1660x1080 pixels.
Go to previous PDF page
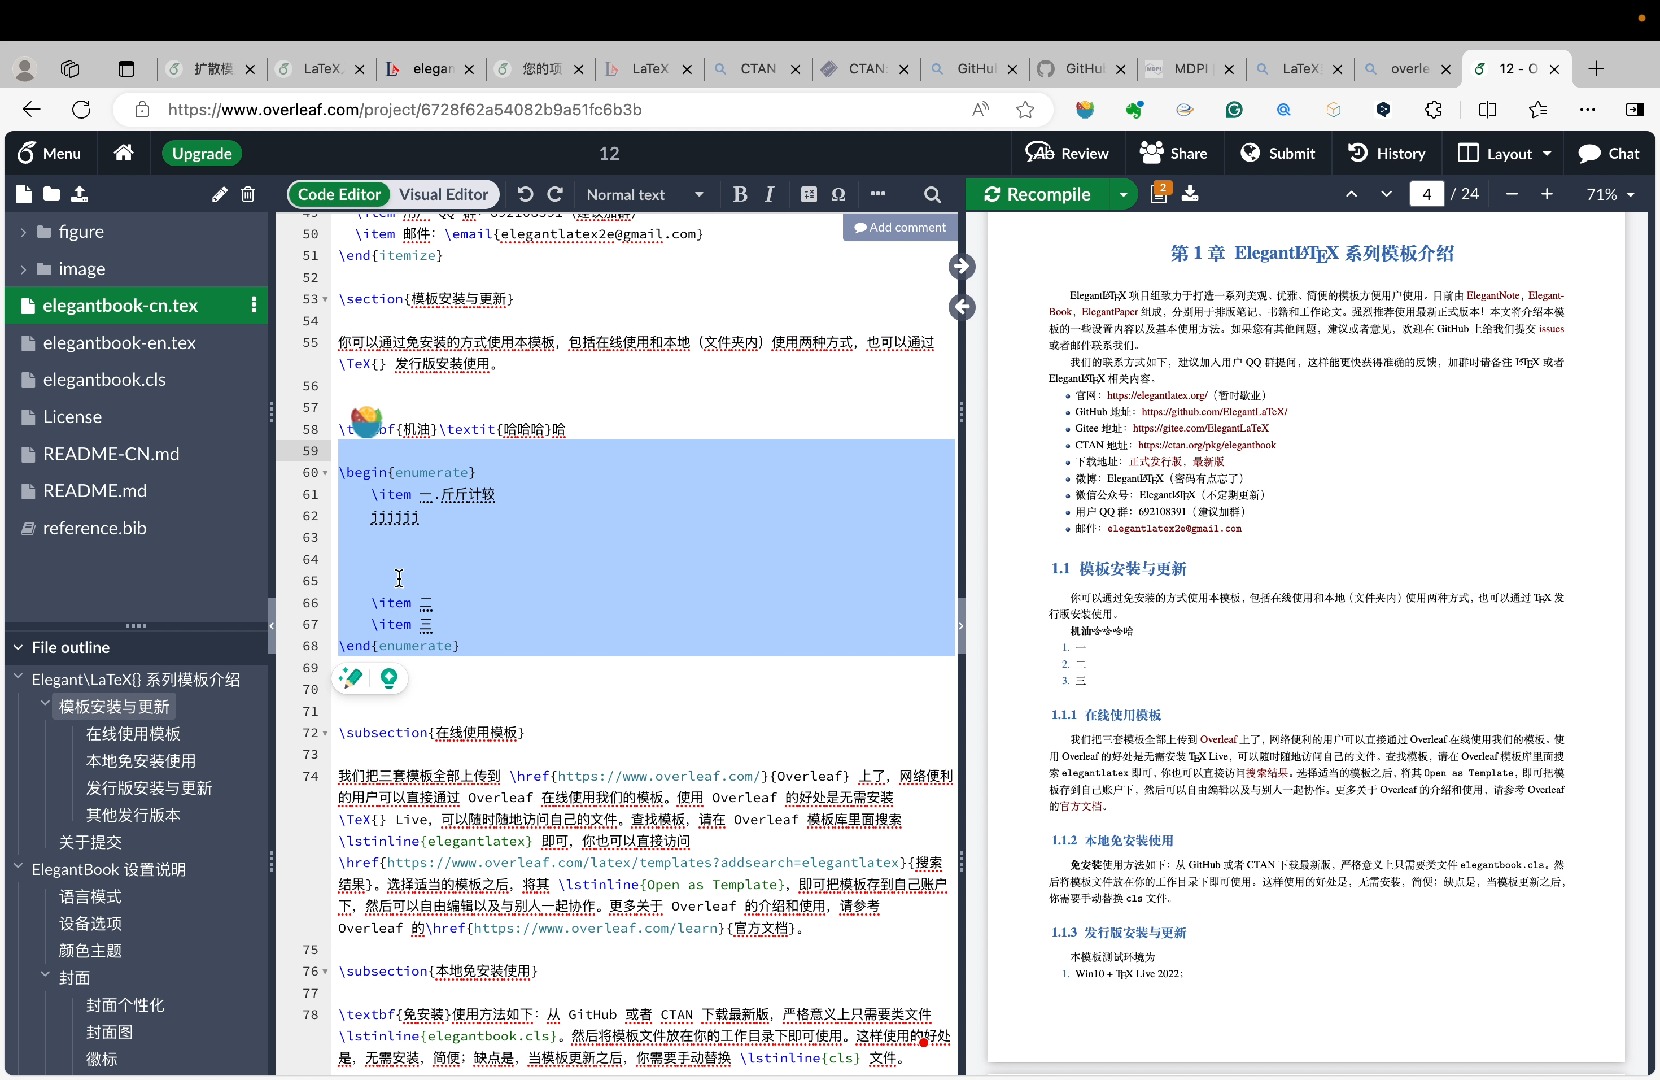click(1351, 194)
